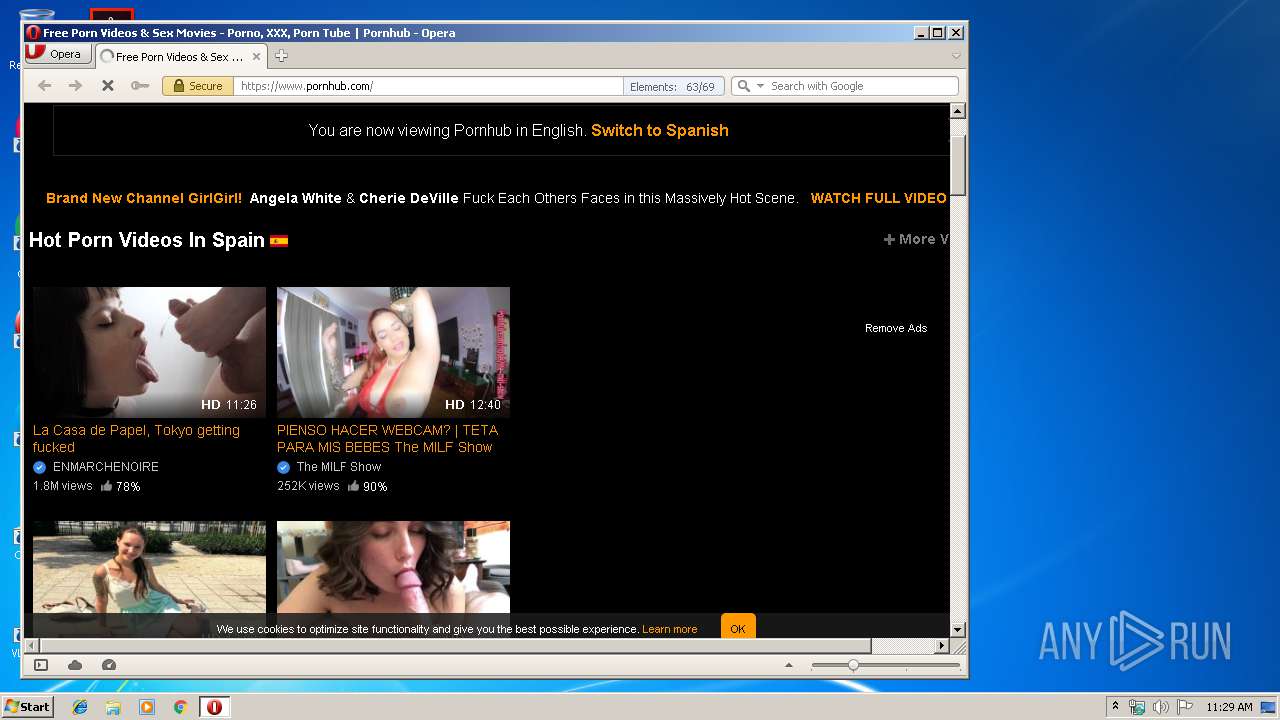Screen dimensions: 1280x720
Task: Stop loading the page with X button
Action: 107,86
